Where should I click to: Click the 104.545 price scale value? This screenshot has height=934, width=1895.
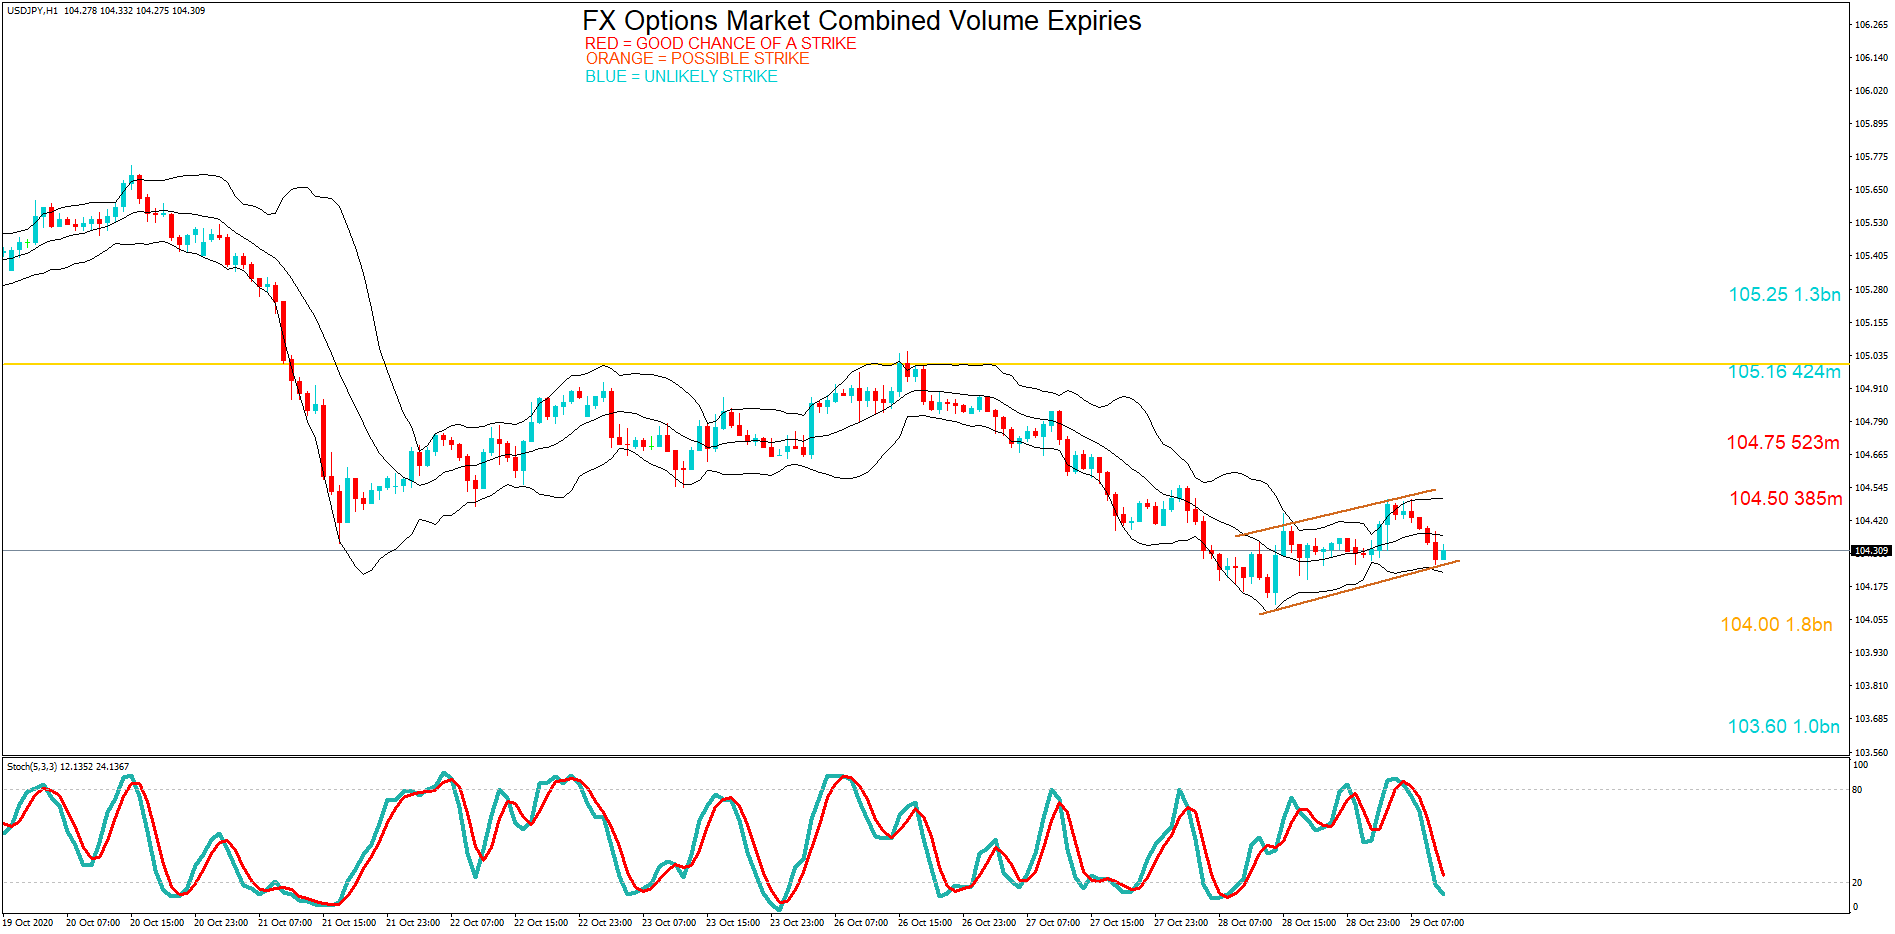click(1871, 487)
